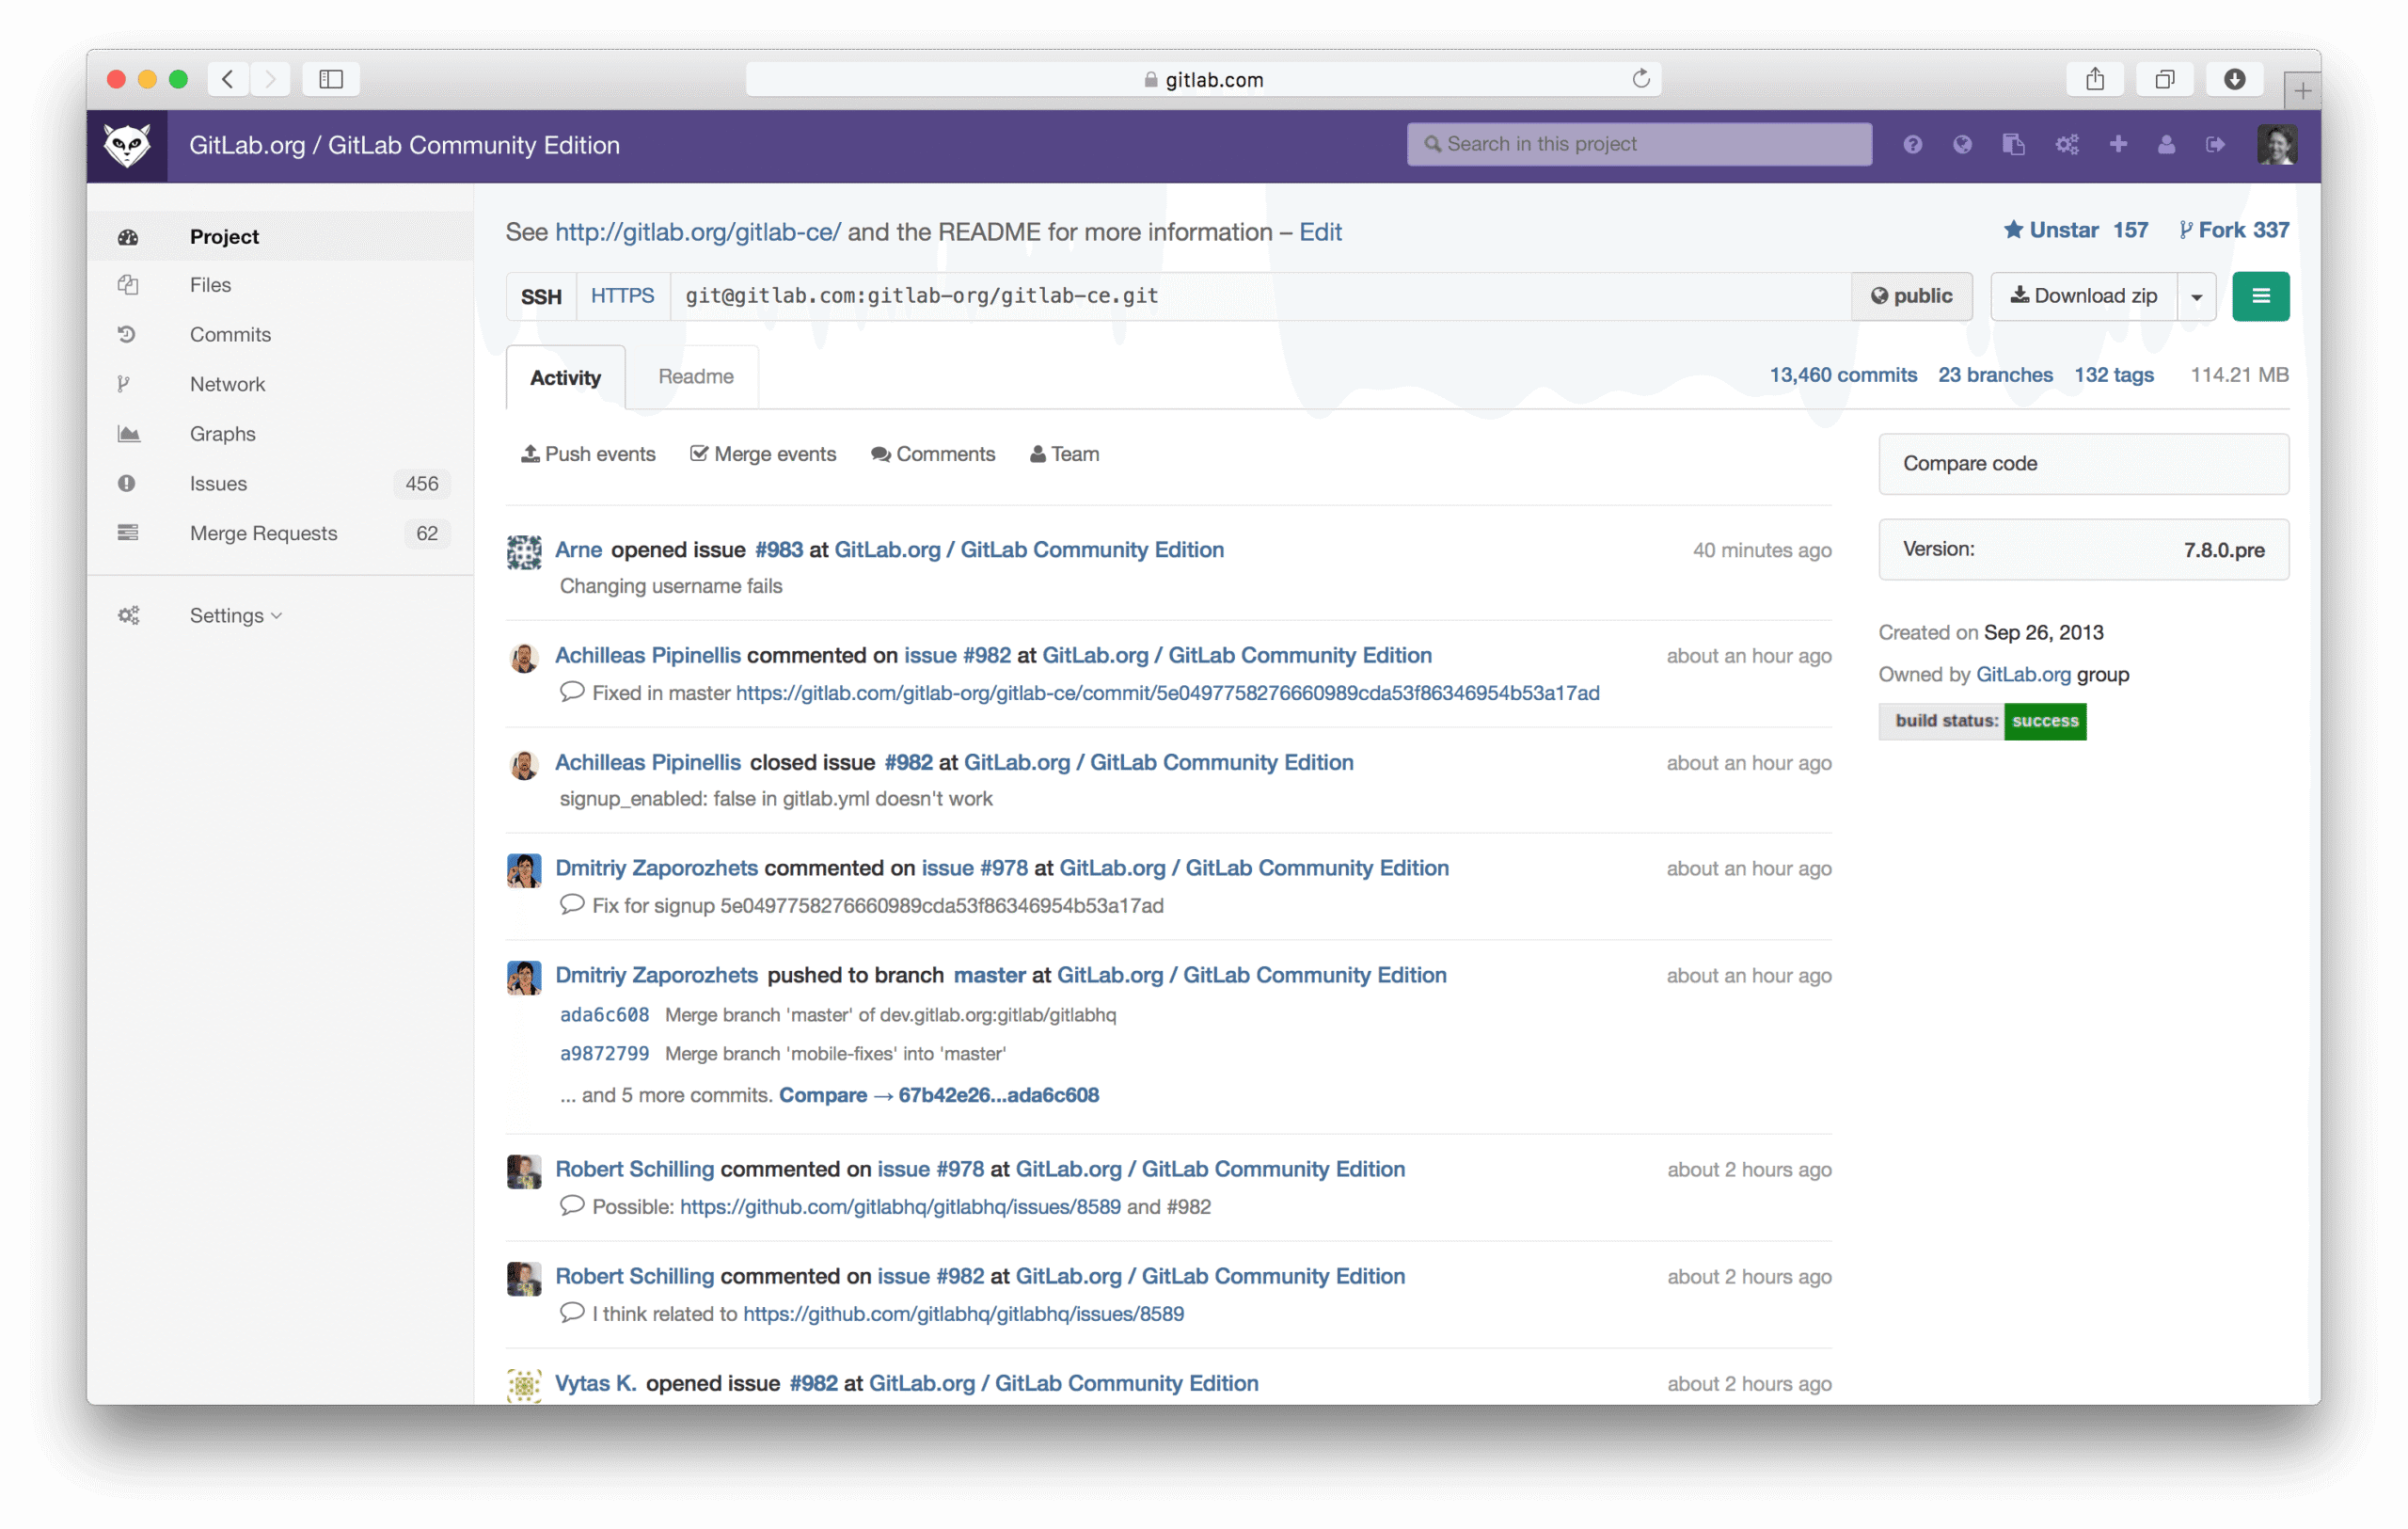
Task: Toggle the Push events filter
Action: click(588, 454)
